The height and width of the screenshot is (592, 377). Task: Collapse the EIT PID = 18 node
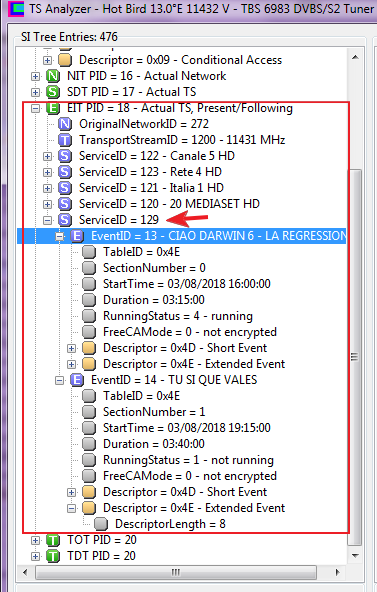click(x=35, y=108)
